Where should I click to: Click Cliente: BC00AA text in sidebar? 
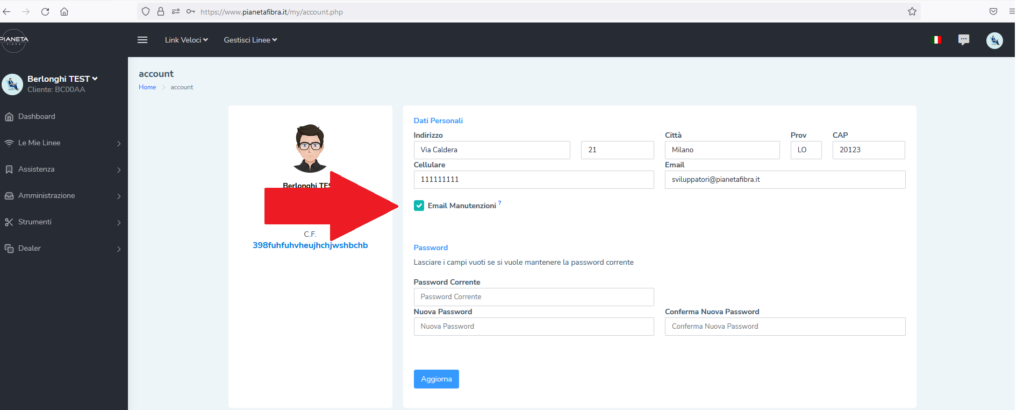pyautogui.click(x=56, y=90)
